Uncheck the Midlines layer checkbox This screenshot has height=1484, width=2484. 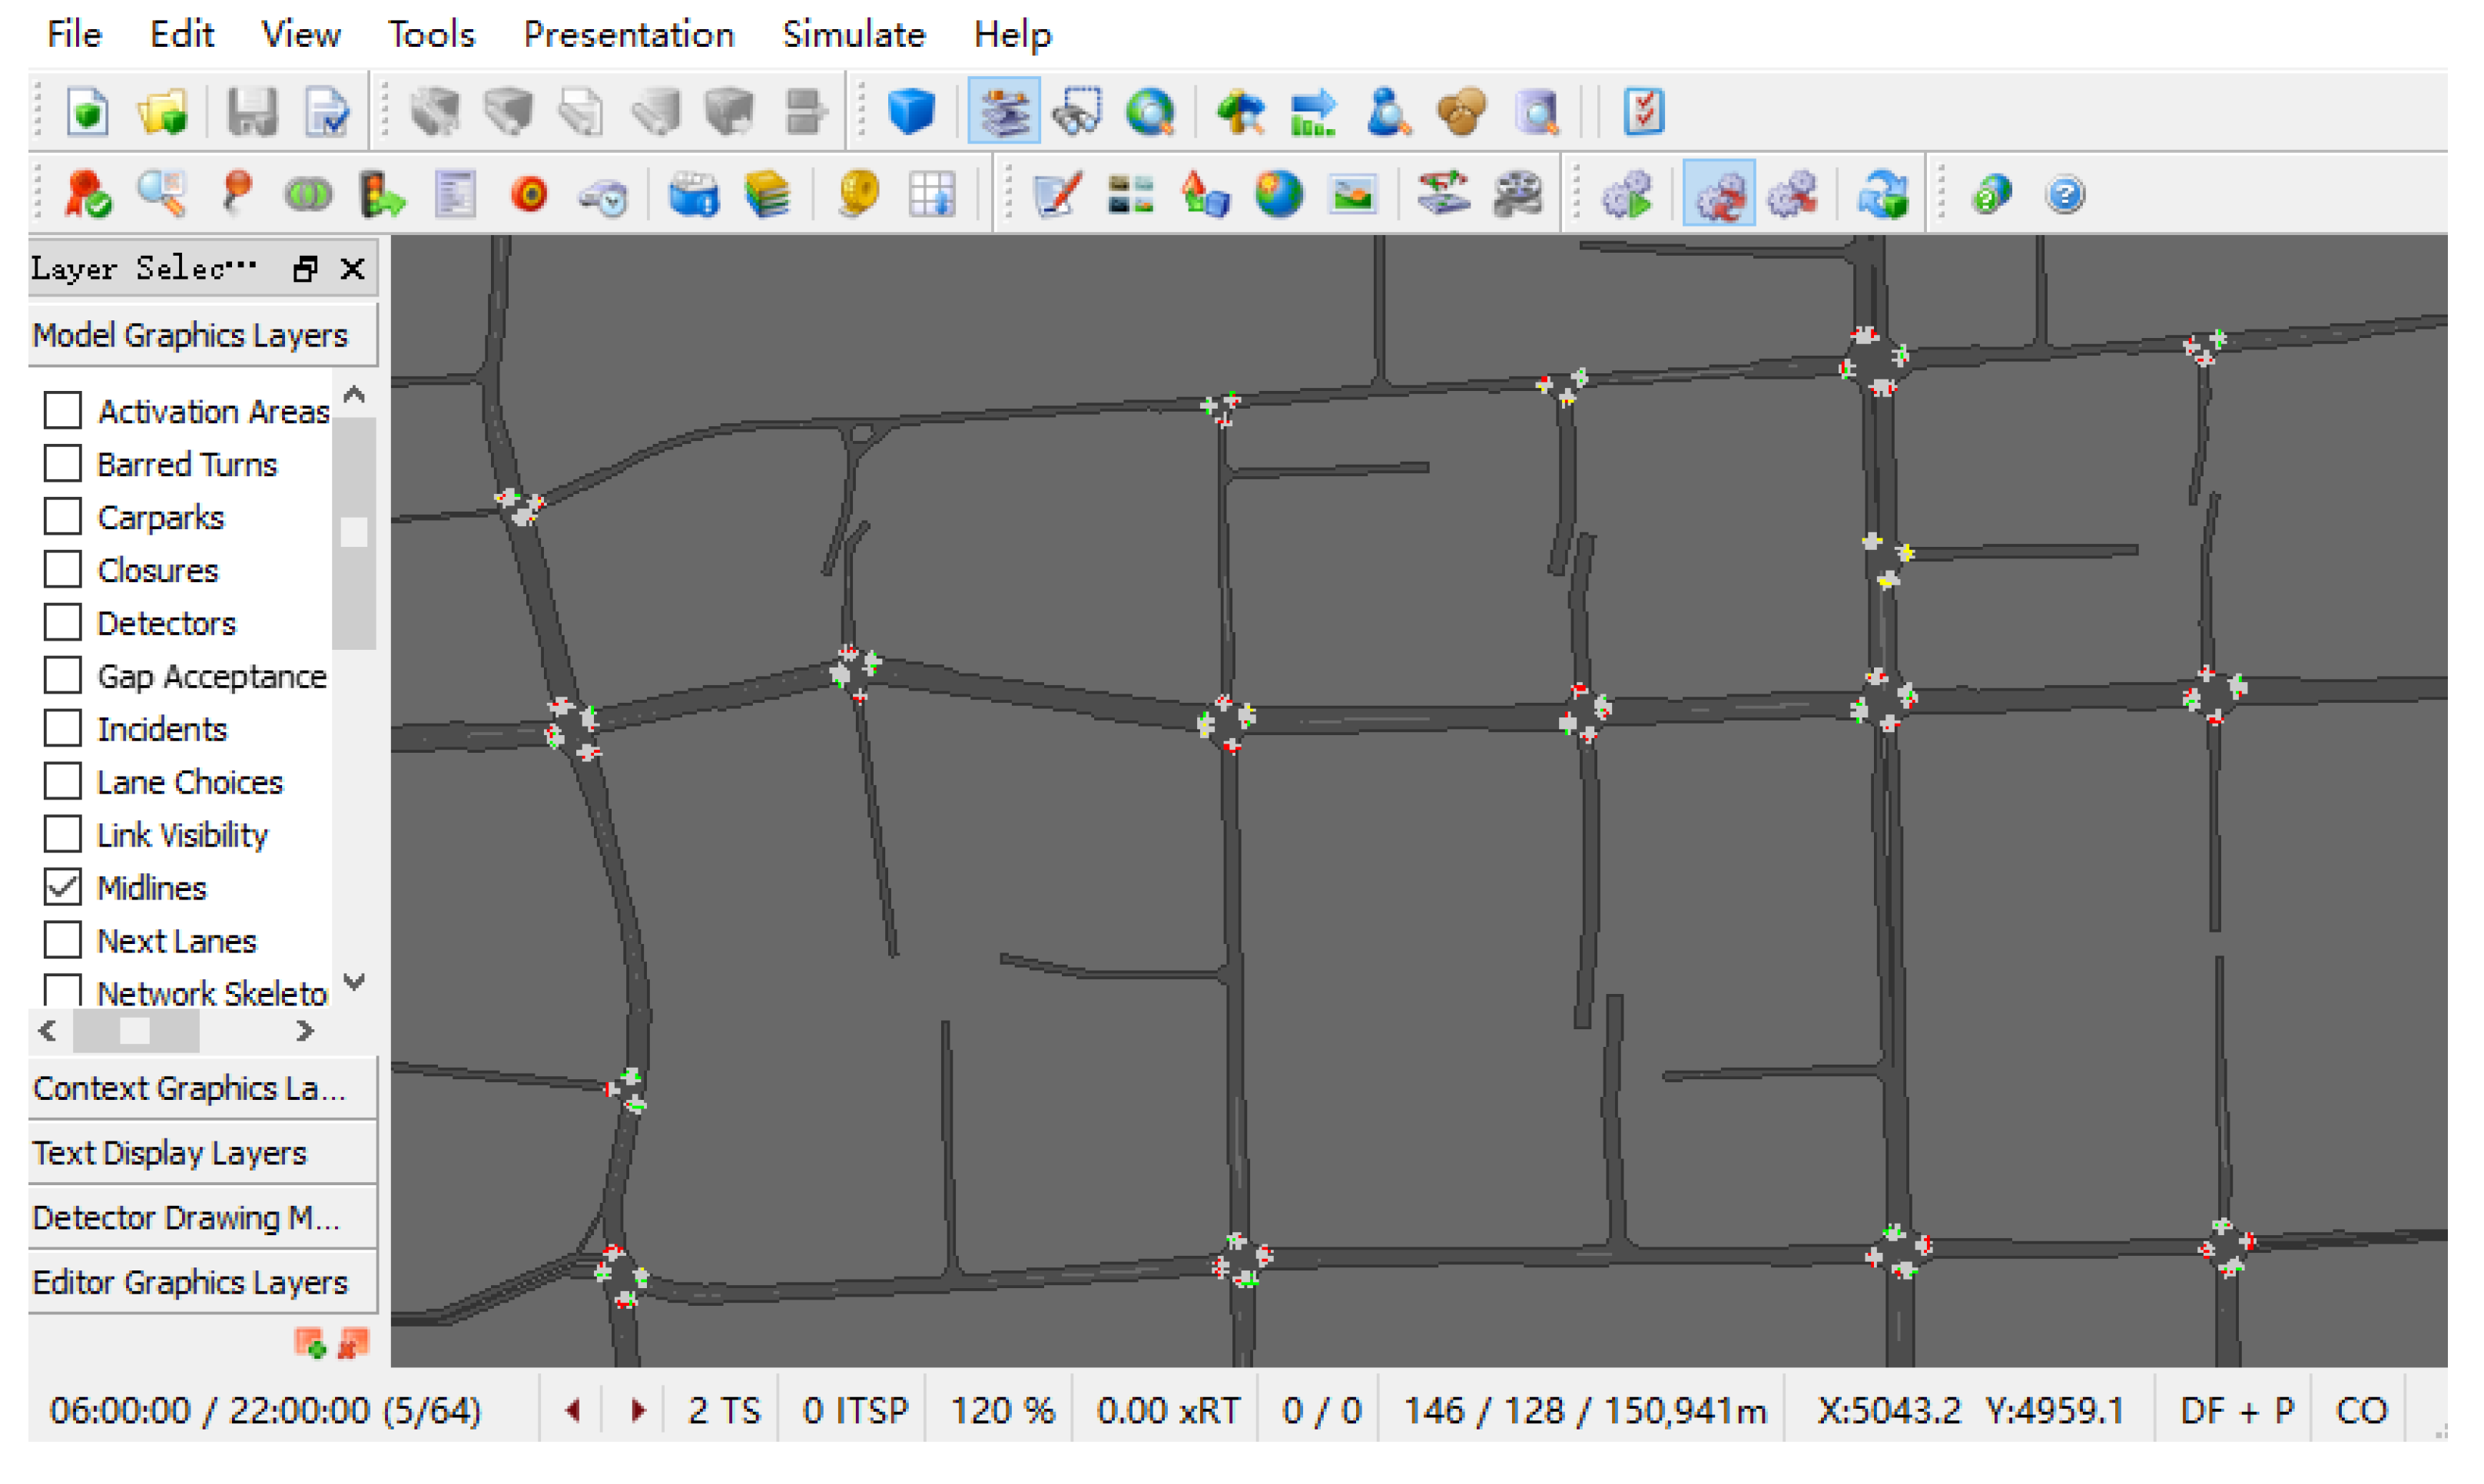click(x=63, y=887)
